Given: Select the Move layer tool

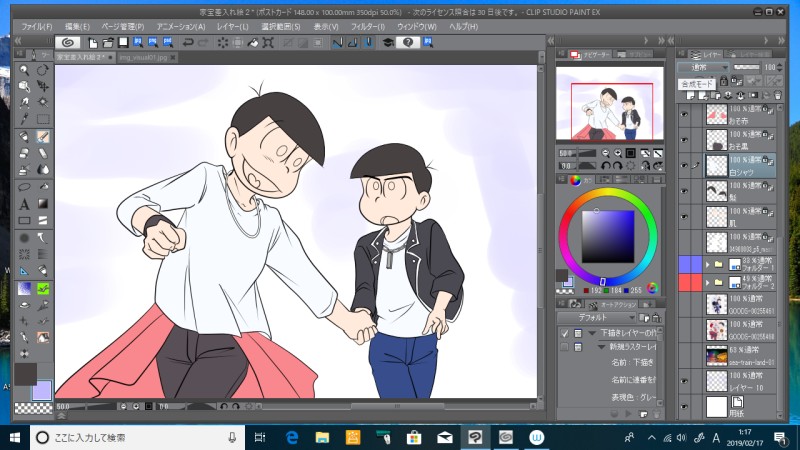Looking at the screenshot, I should 43,86.
